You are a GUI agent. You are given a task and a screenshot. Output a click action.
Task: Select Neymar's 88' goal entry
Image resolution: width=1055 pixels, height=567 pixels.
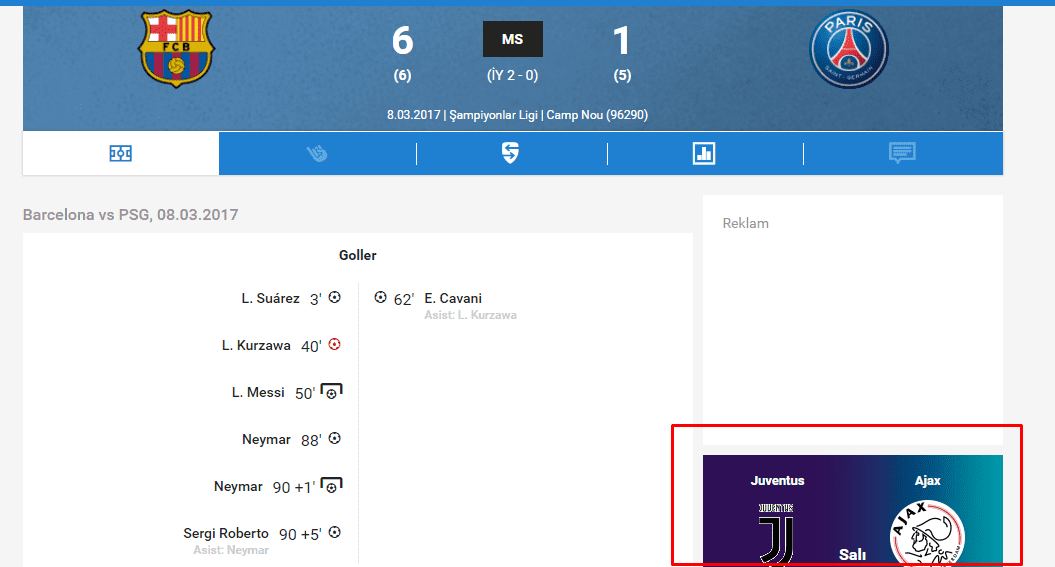pyautogui.click(x=266, y=440)
